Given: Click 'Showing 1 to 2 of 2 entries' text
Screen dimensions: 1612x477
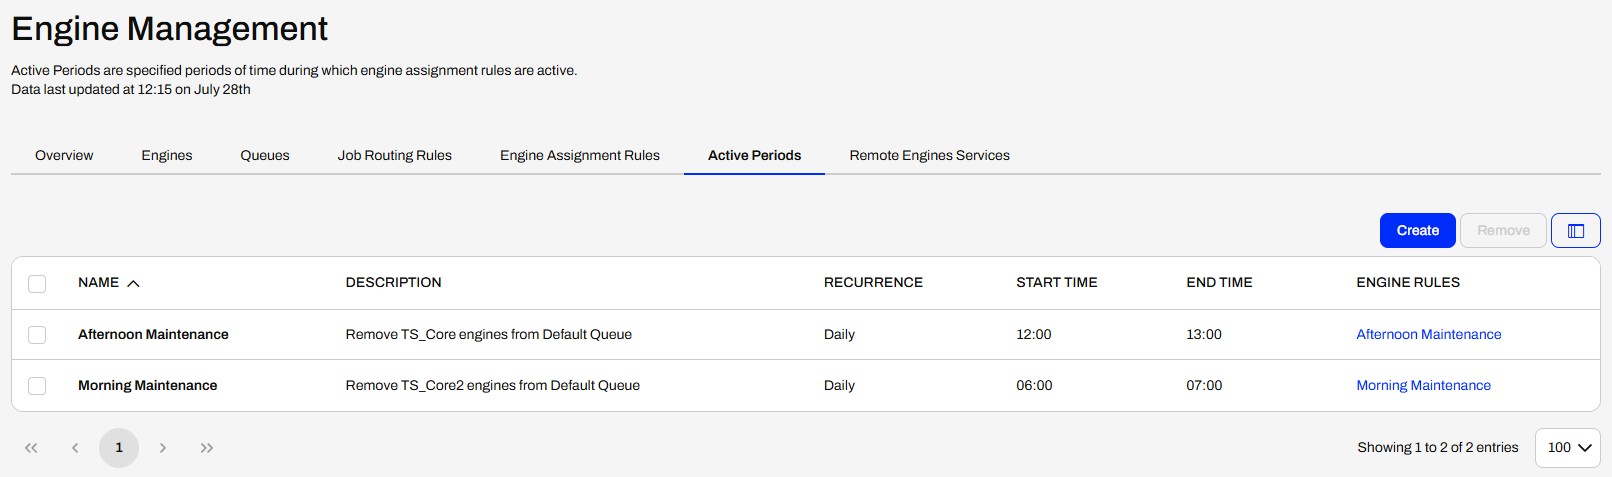Looking at the screenshot, I should [x=1438, y=448].
